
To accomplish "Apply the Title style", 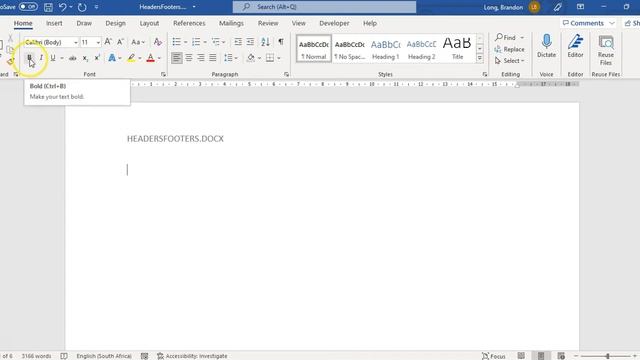I will coord(457,48).
